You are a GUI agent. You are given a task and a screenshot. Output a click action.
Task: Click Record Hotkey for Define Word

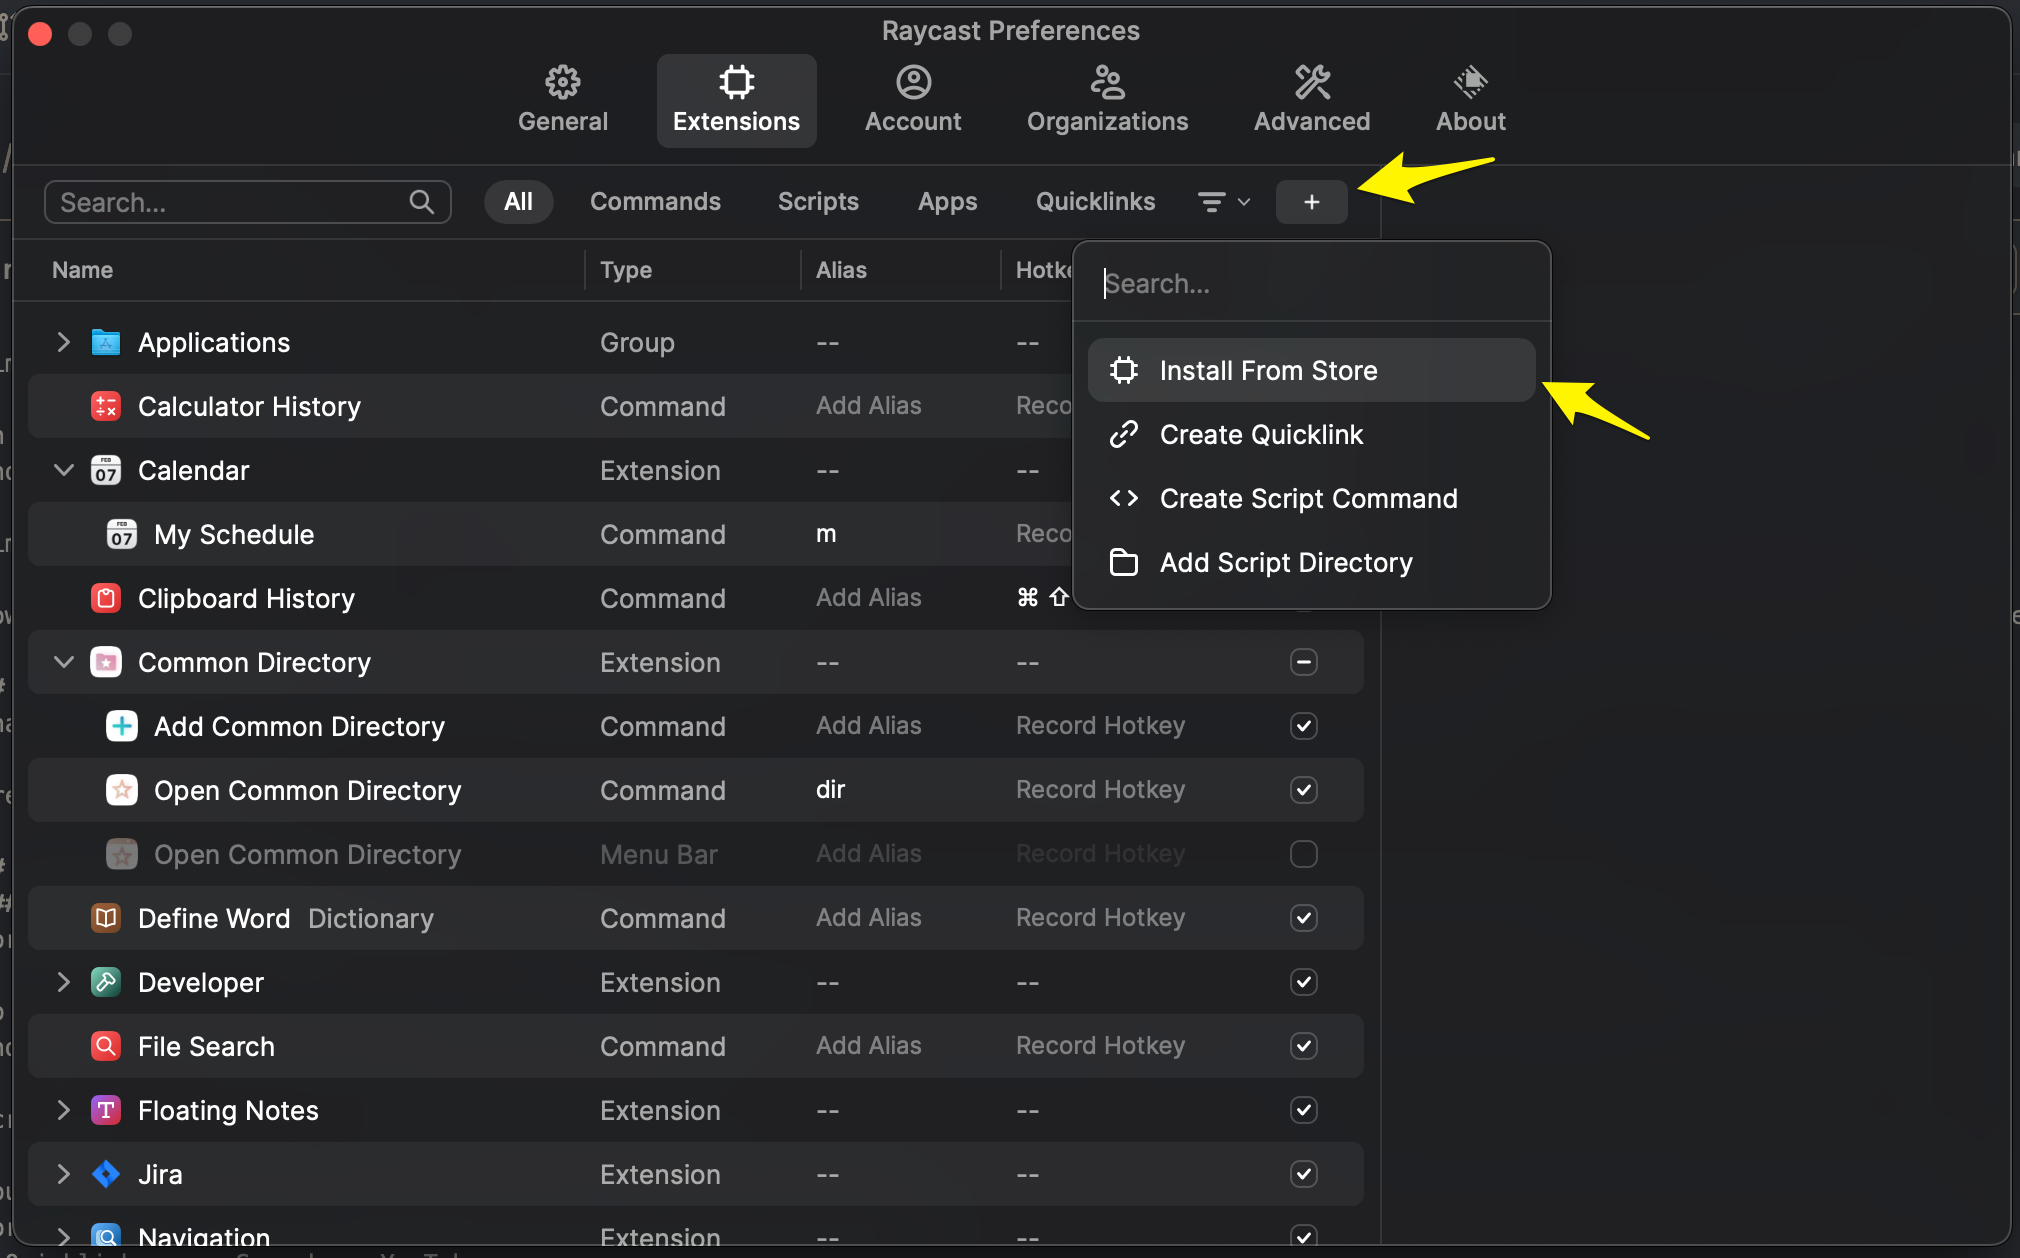click(1100, 918)
